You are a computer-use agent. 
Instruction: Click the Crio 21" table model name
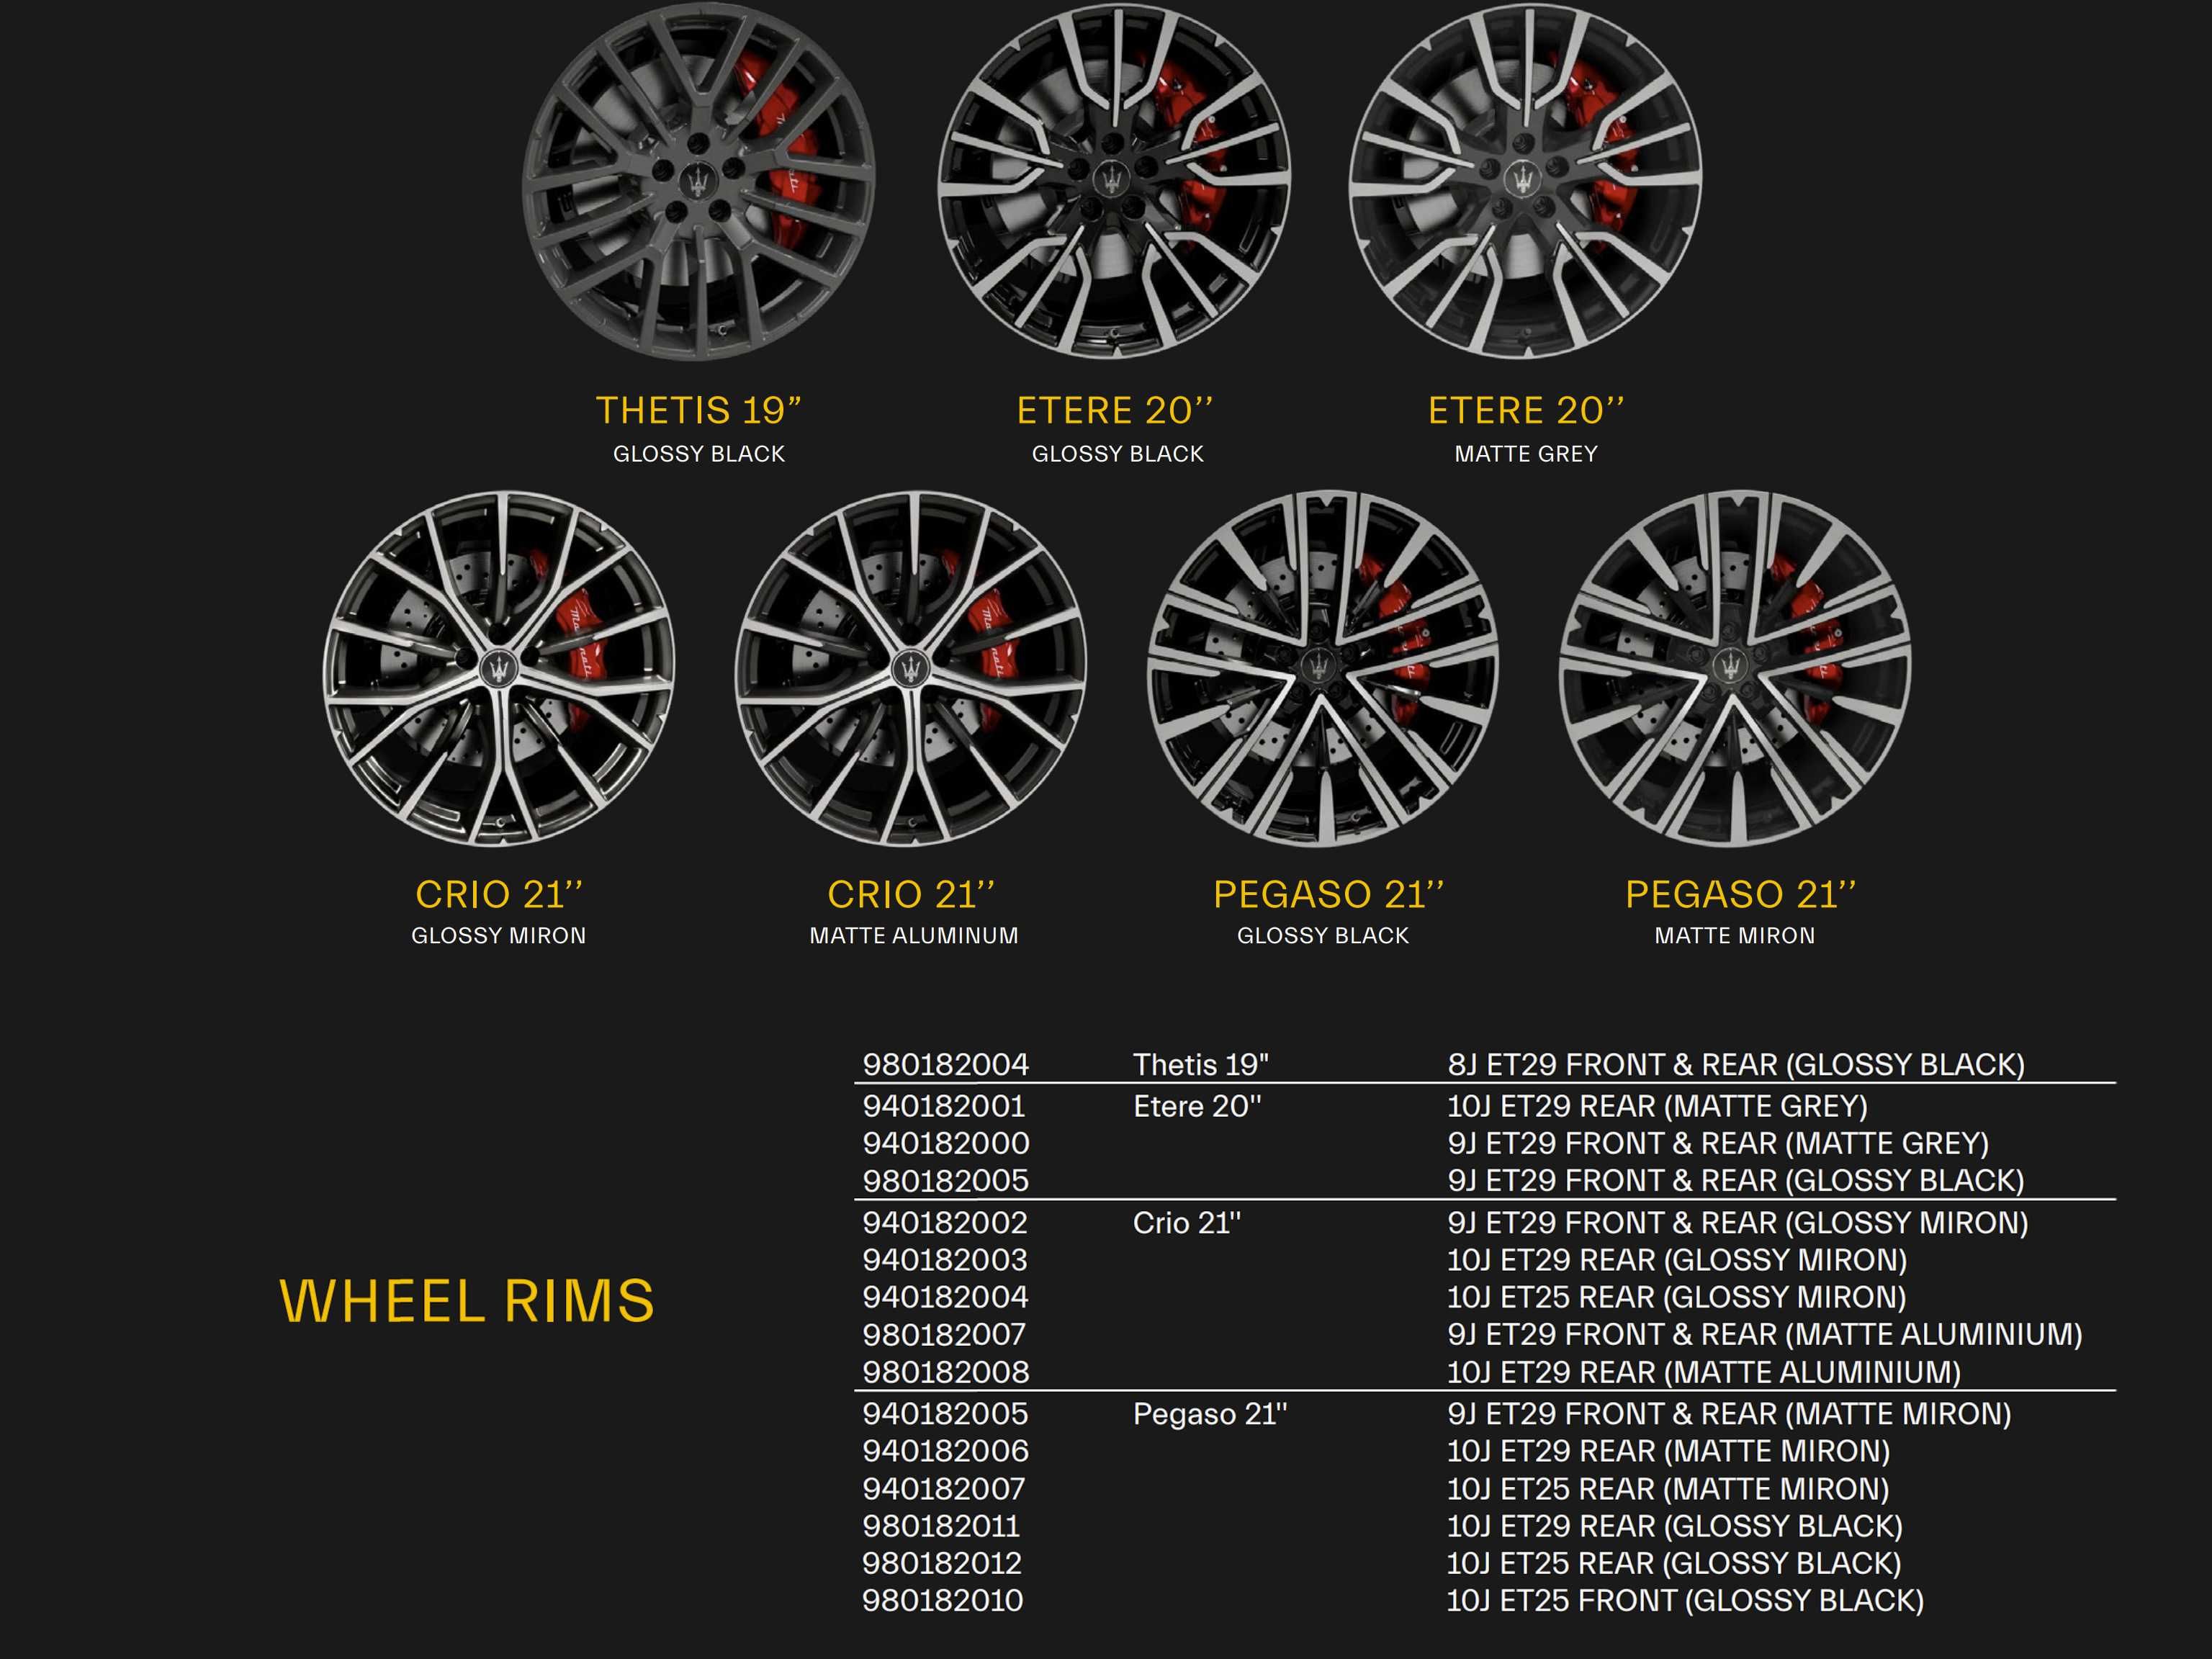click(x=1187, y=1222)
